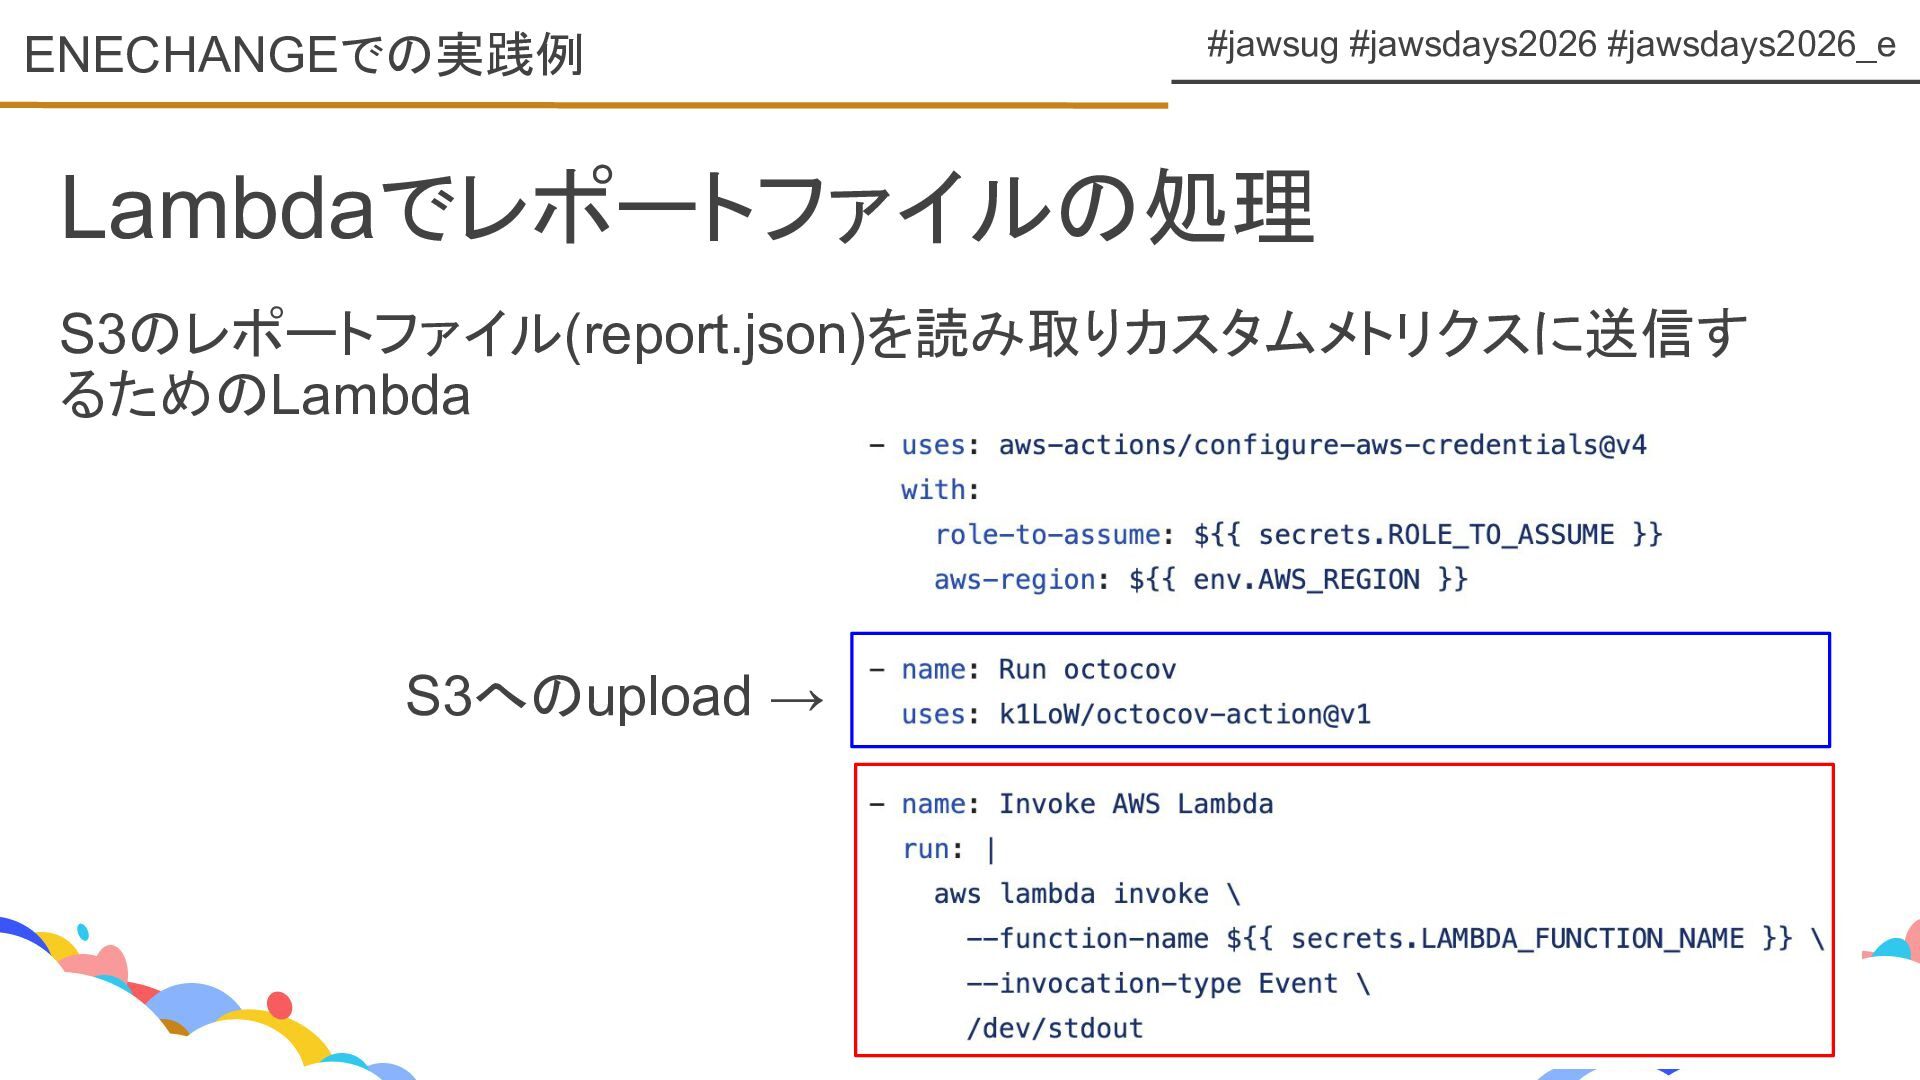
Task: Click the right arrow next to upload
Action: click(x=797, y=698)
